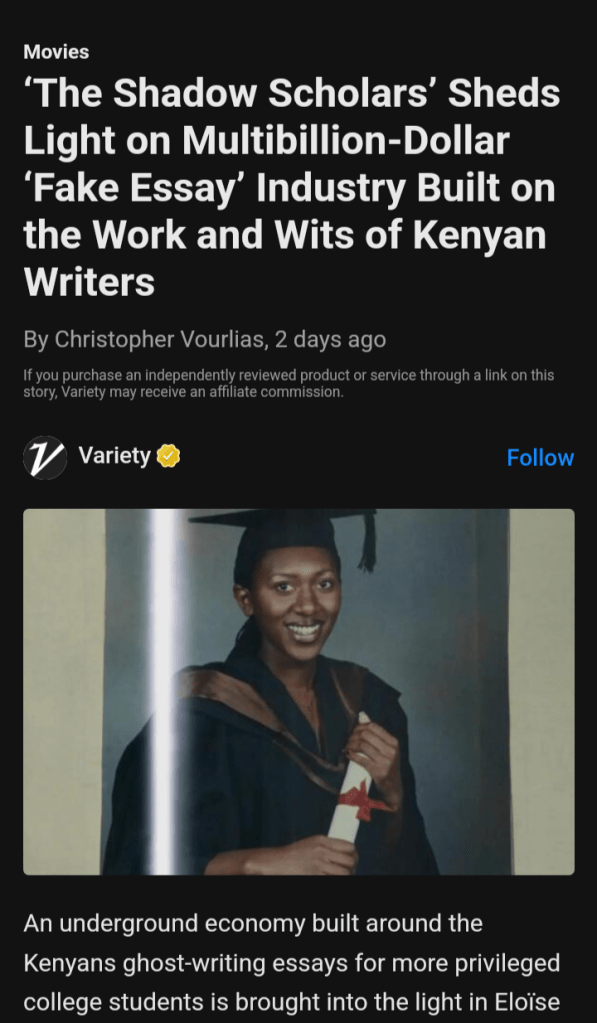The width and height of the screenshot is (597, 1023).
Task: Click the article's opening paragraph
Action: click(292, 963)
